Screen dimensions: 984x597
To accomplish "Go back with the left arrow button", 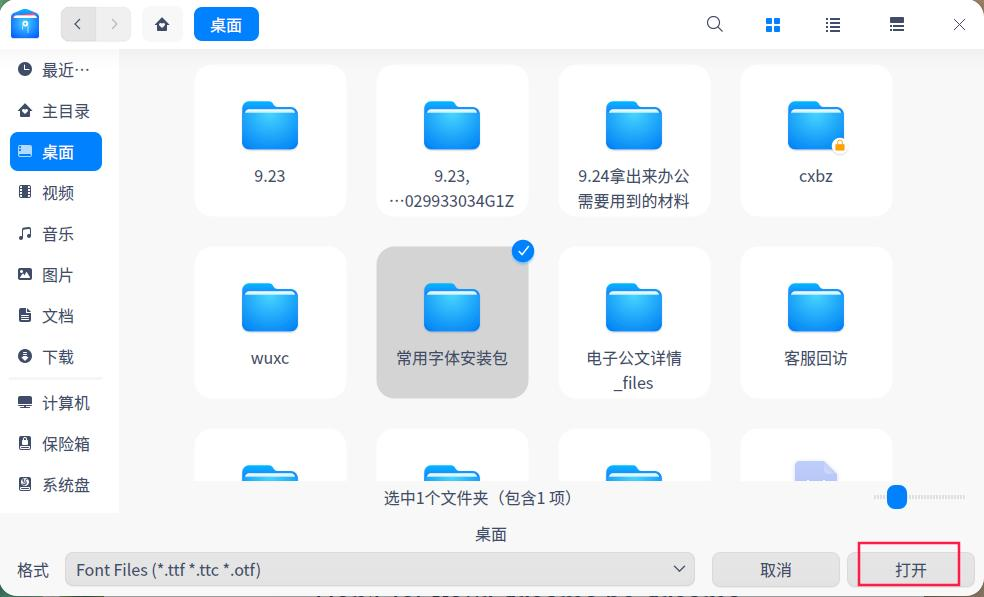I will tap(78, 24).
